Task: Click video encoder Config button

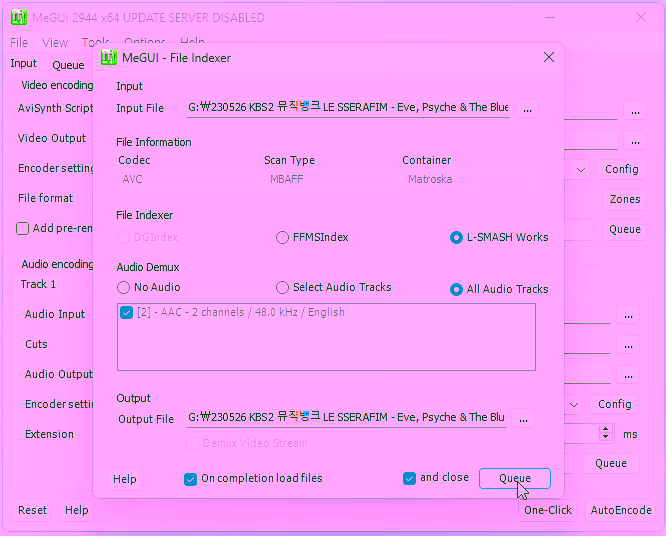Action: click(x=621, y=169)
